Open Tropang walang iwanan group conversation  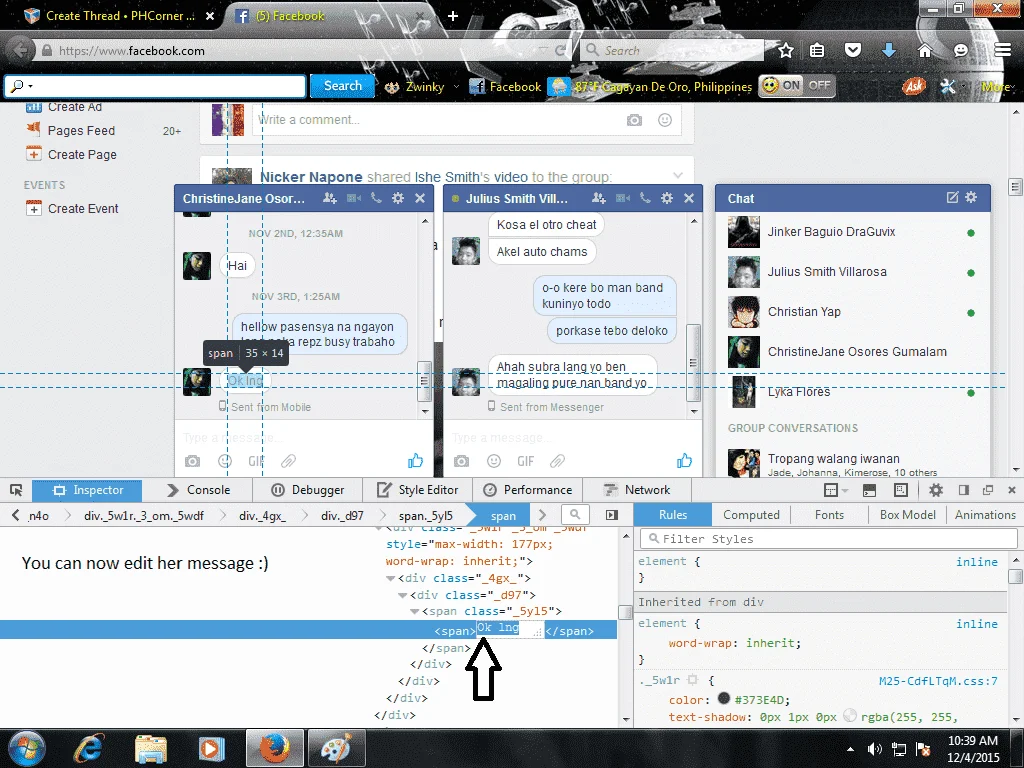[x=852, y=464]
